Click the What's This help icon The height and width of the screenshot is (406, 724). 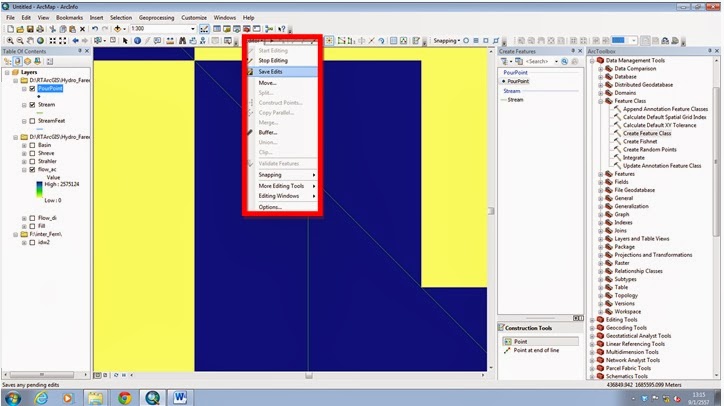(282, 29)
